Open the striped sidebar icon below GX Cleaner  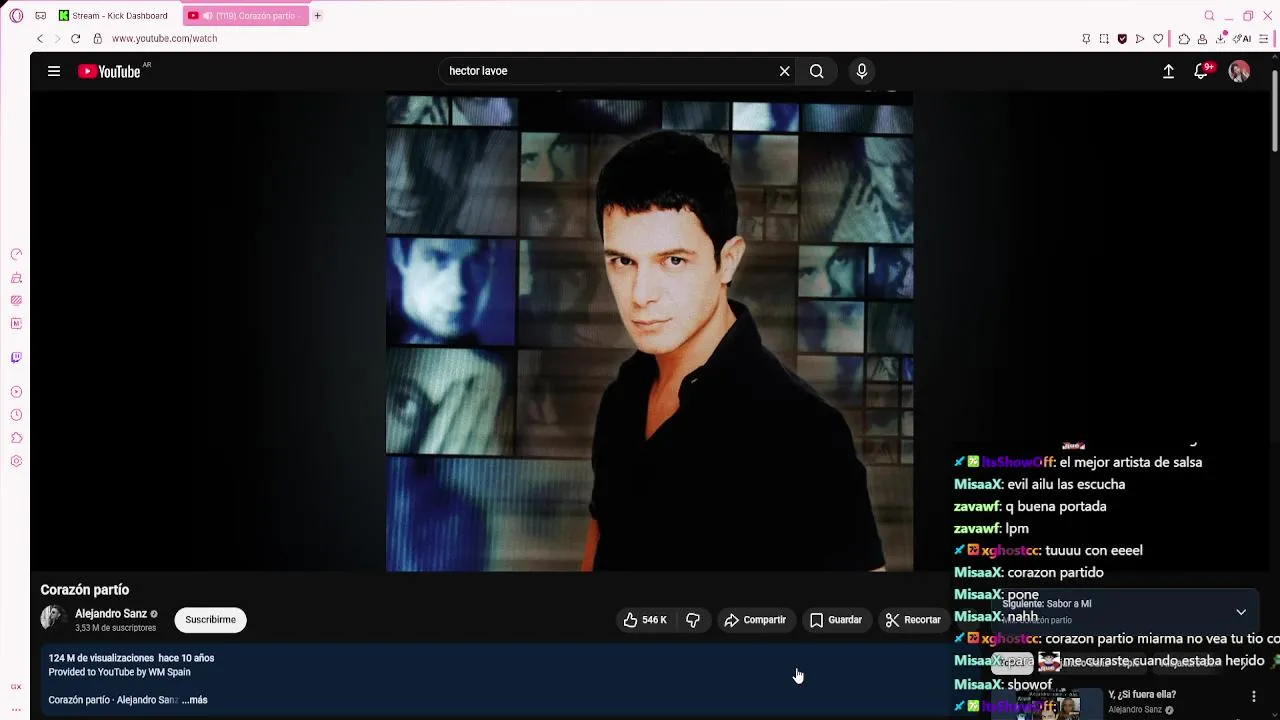click(16, 301)
